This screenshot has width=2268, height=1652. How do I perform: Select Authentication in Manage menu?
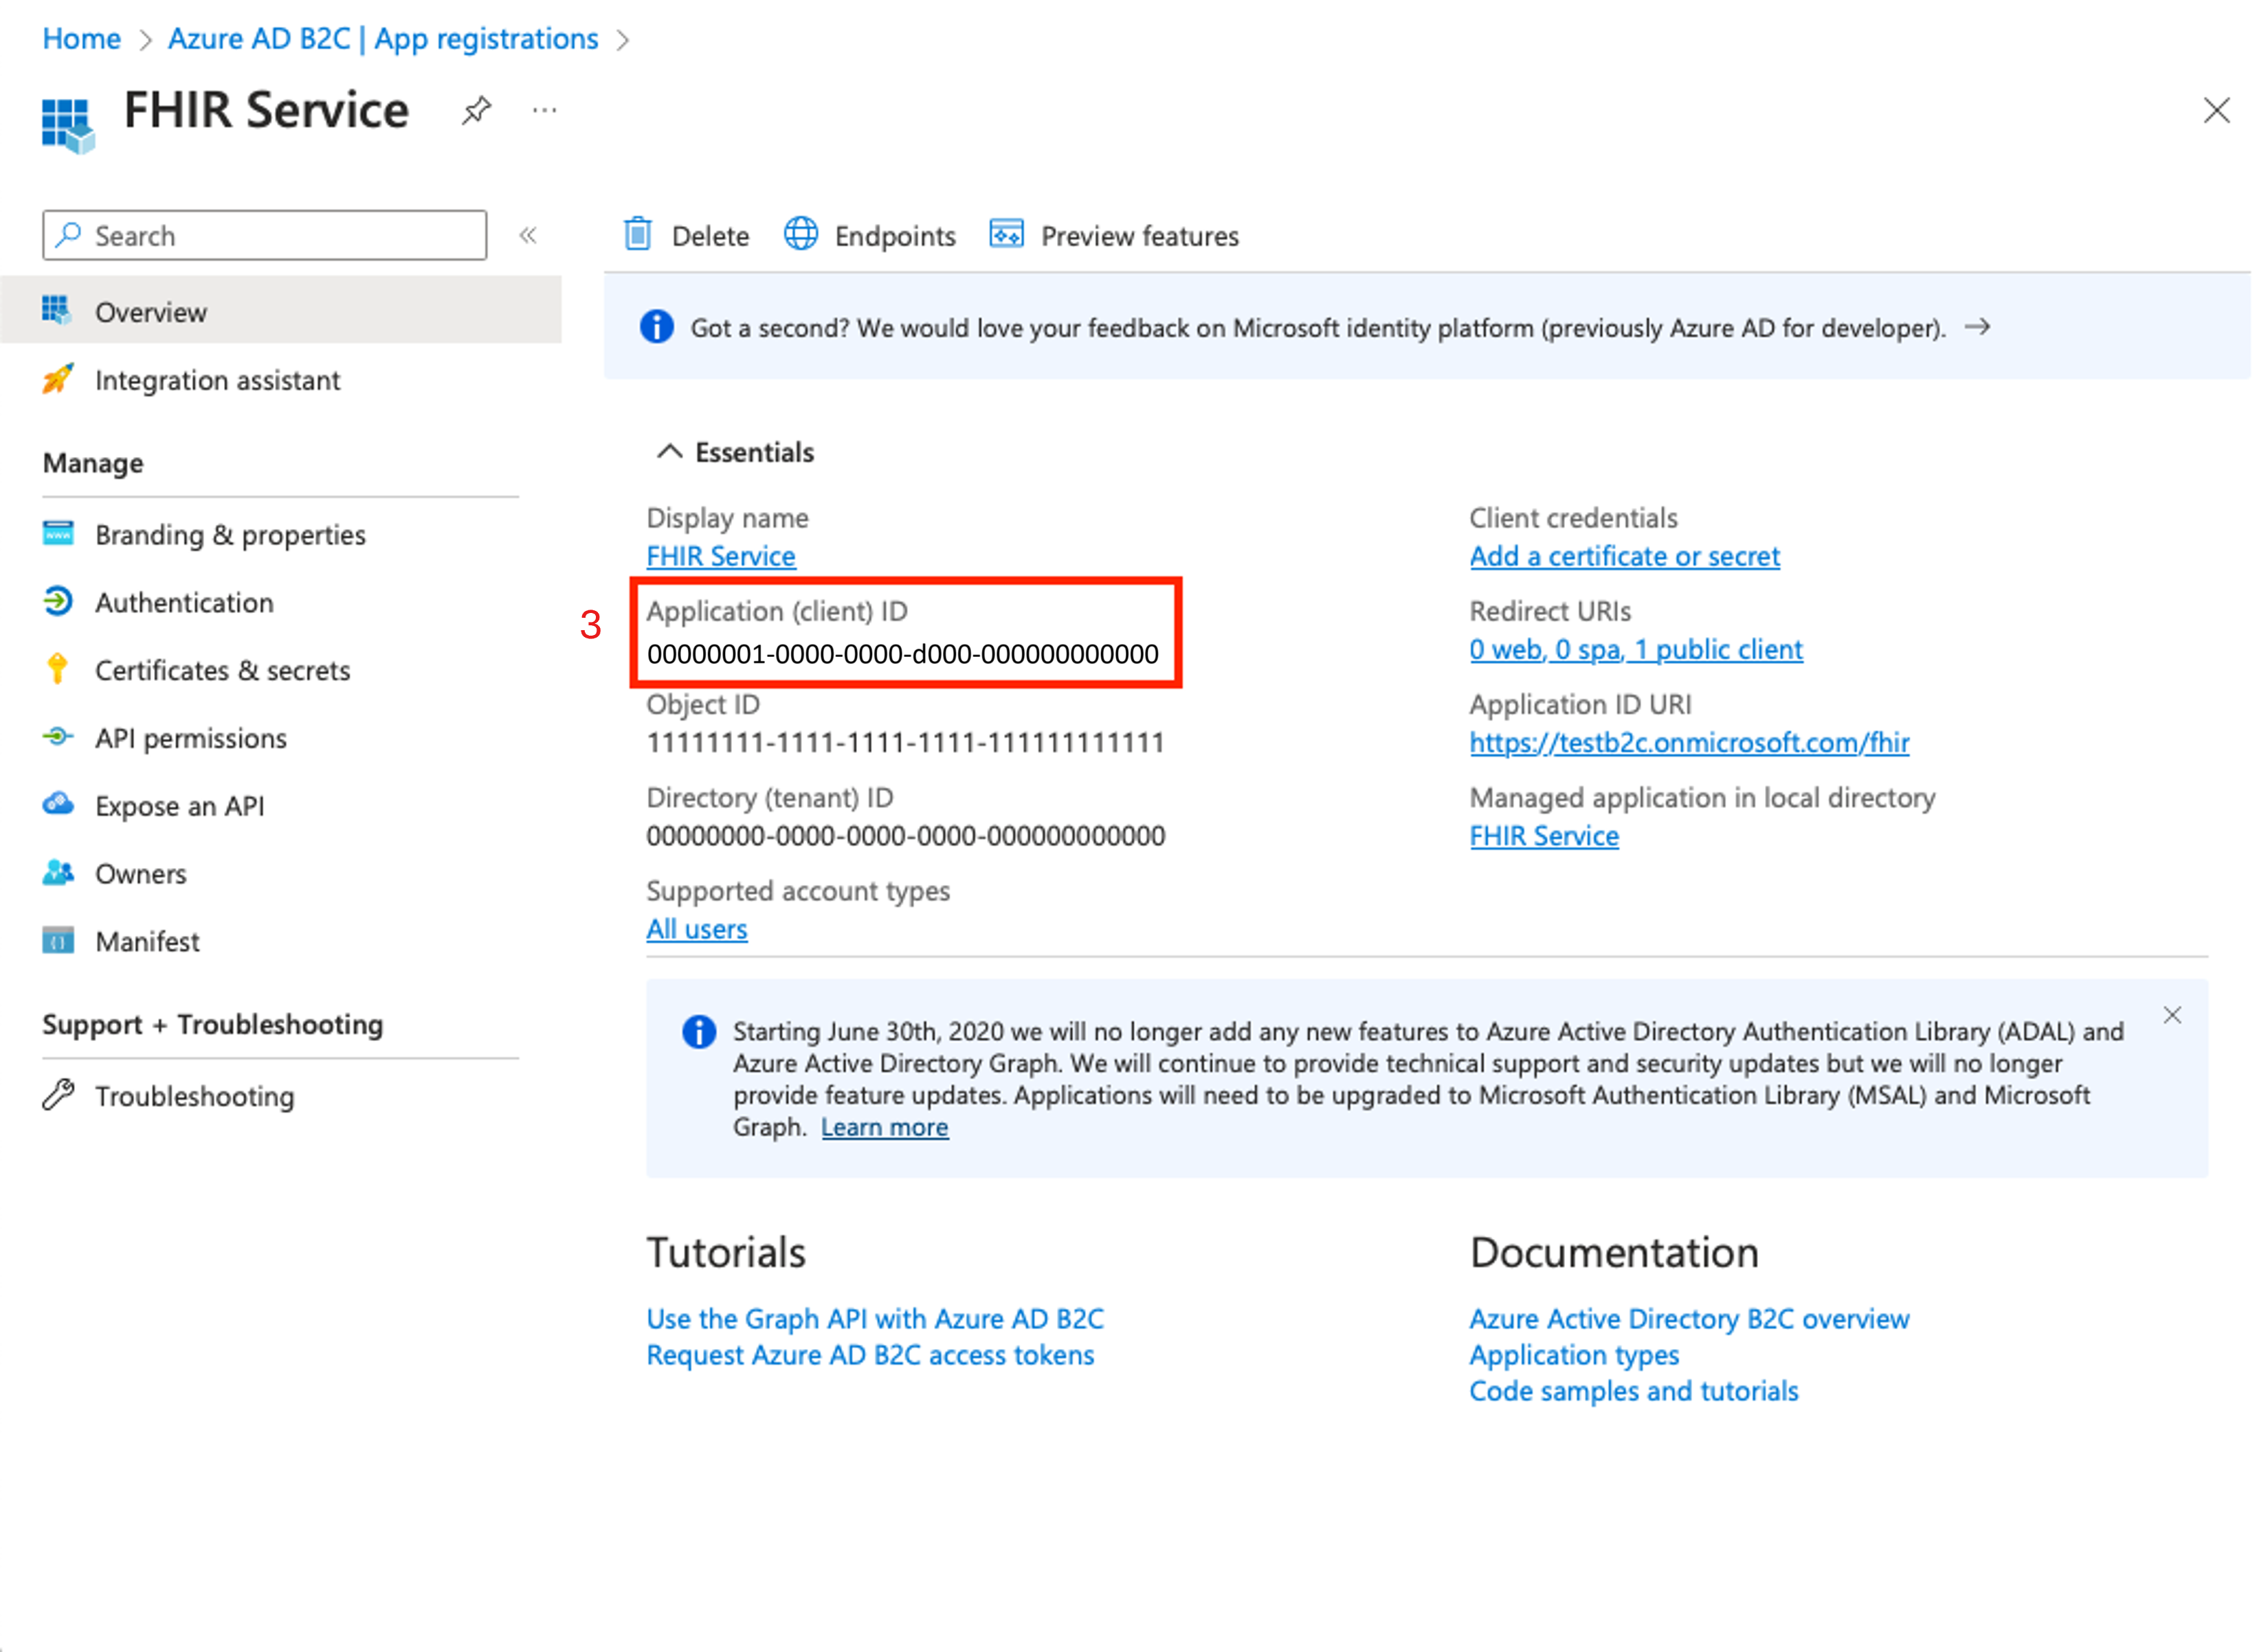pyautogui.click(x=184, y=602)
